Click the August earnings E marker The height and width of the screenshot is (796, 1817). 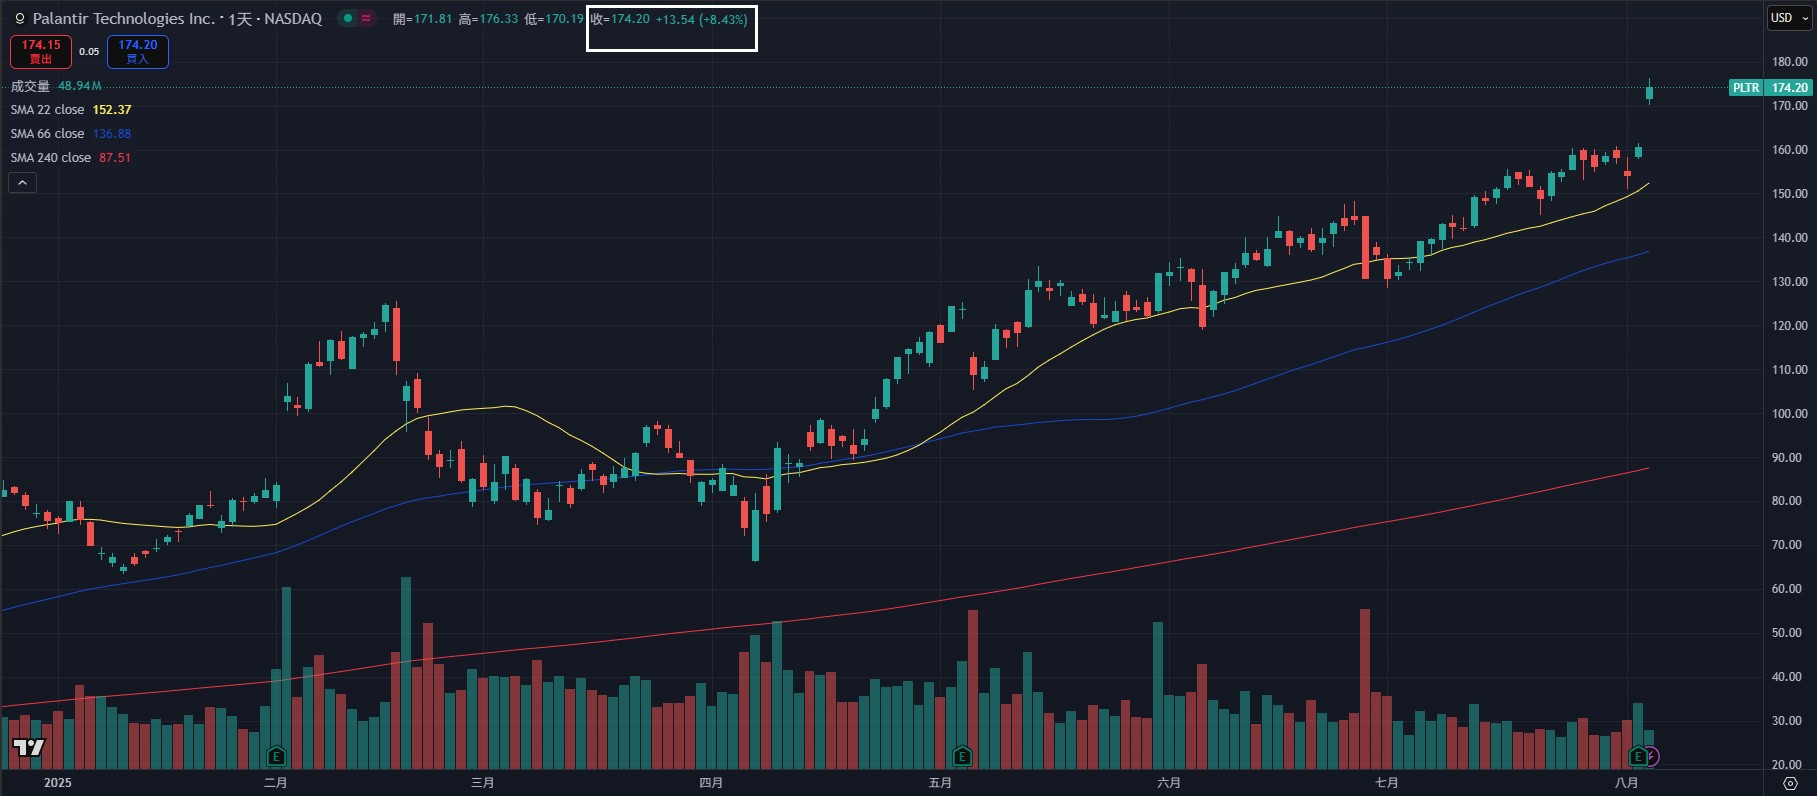click(1637, 756)
